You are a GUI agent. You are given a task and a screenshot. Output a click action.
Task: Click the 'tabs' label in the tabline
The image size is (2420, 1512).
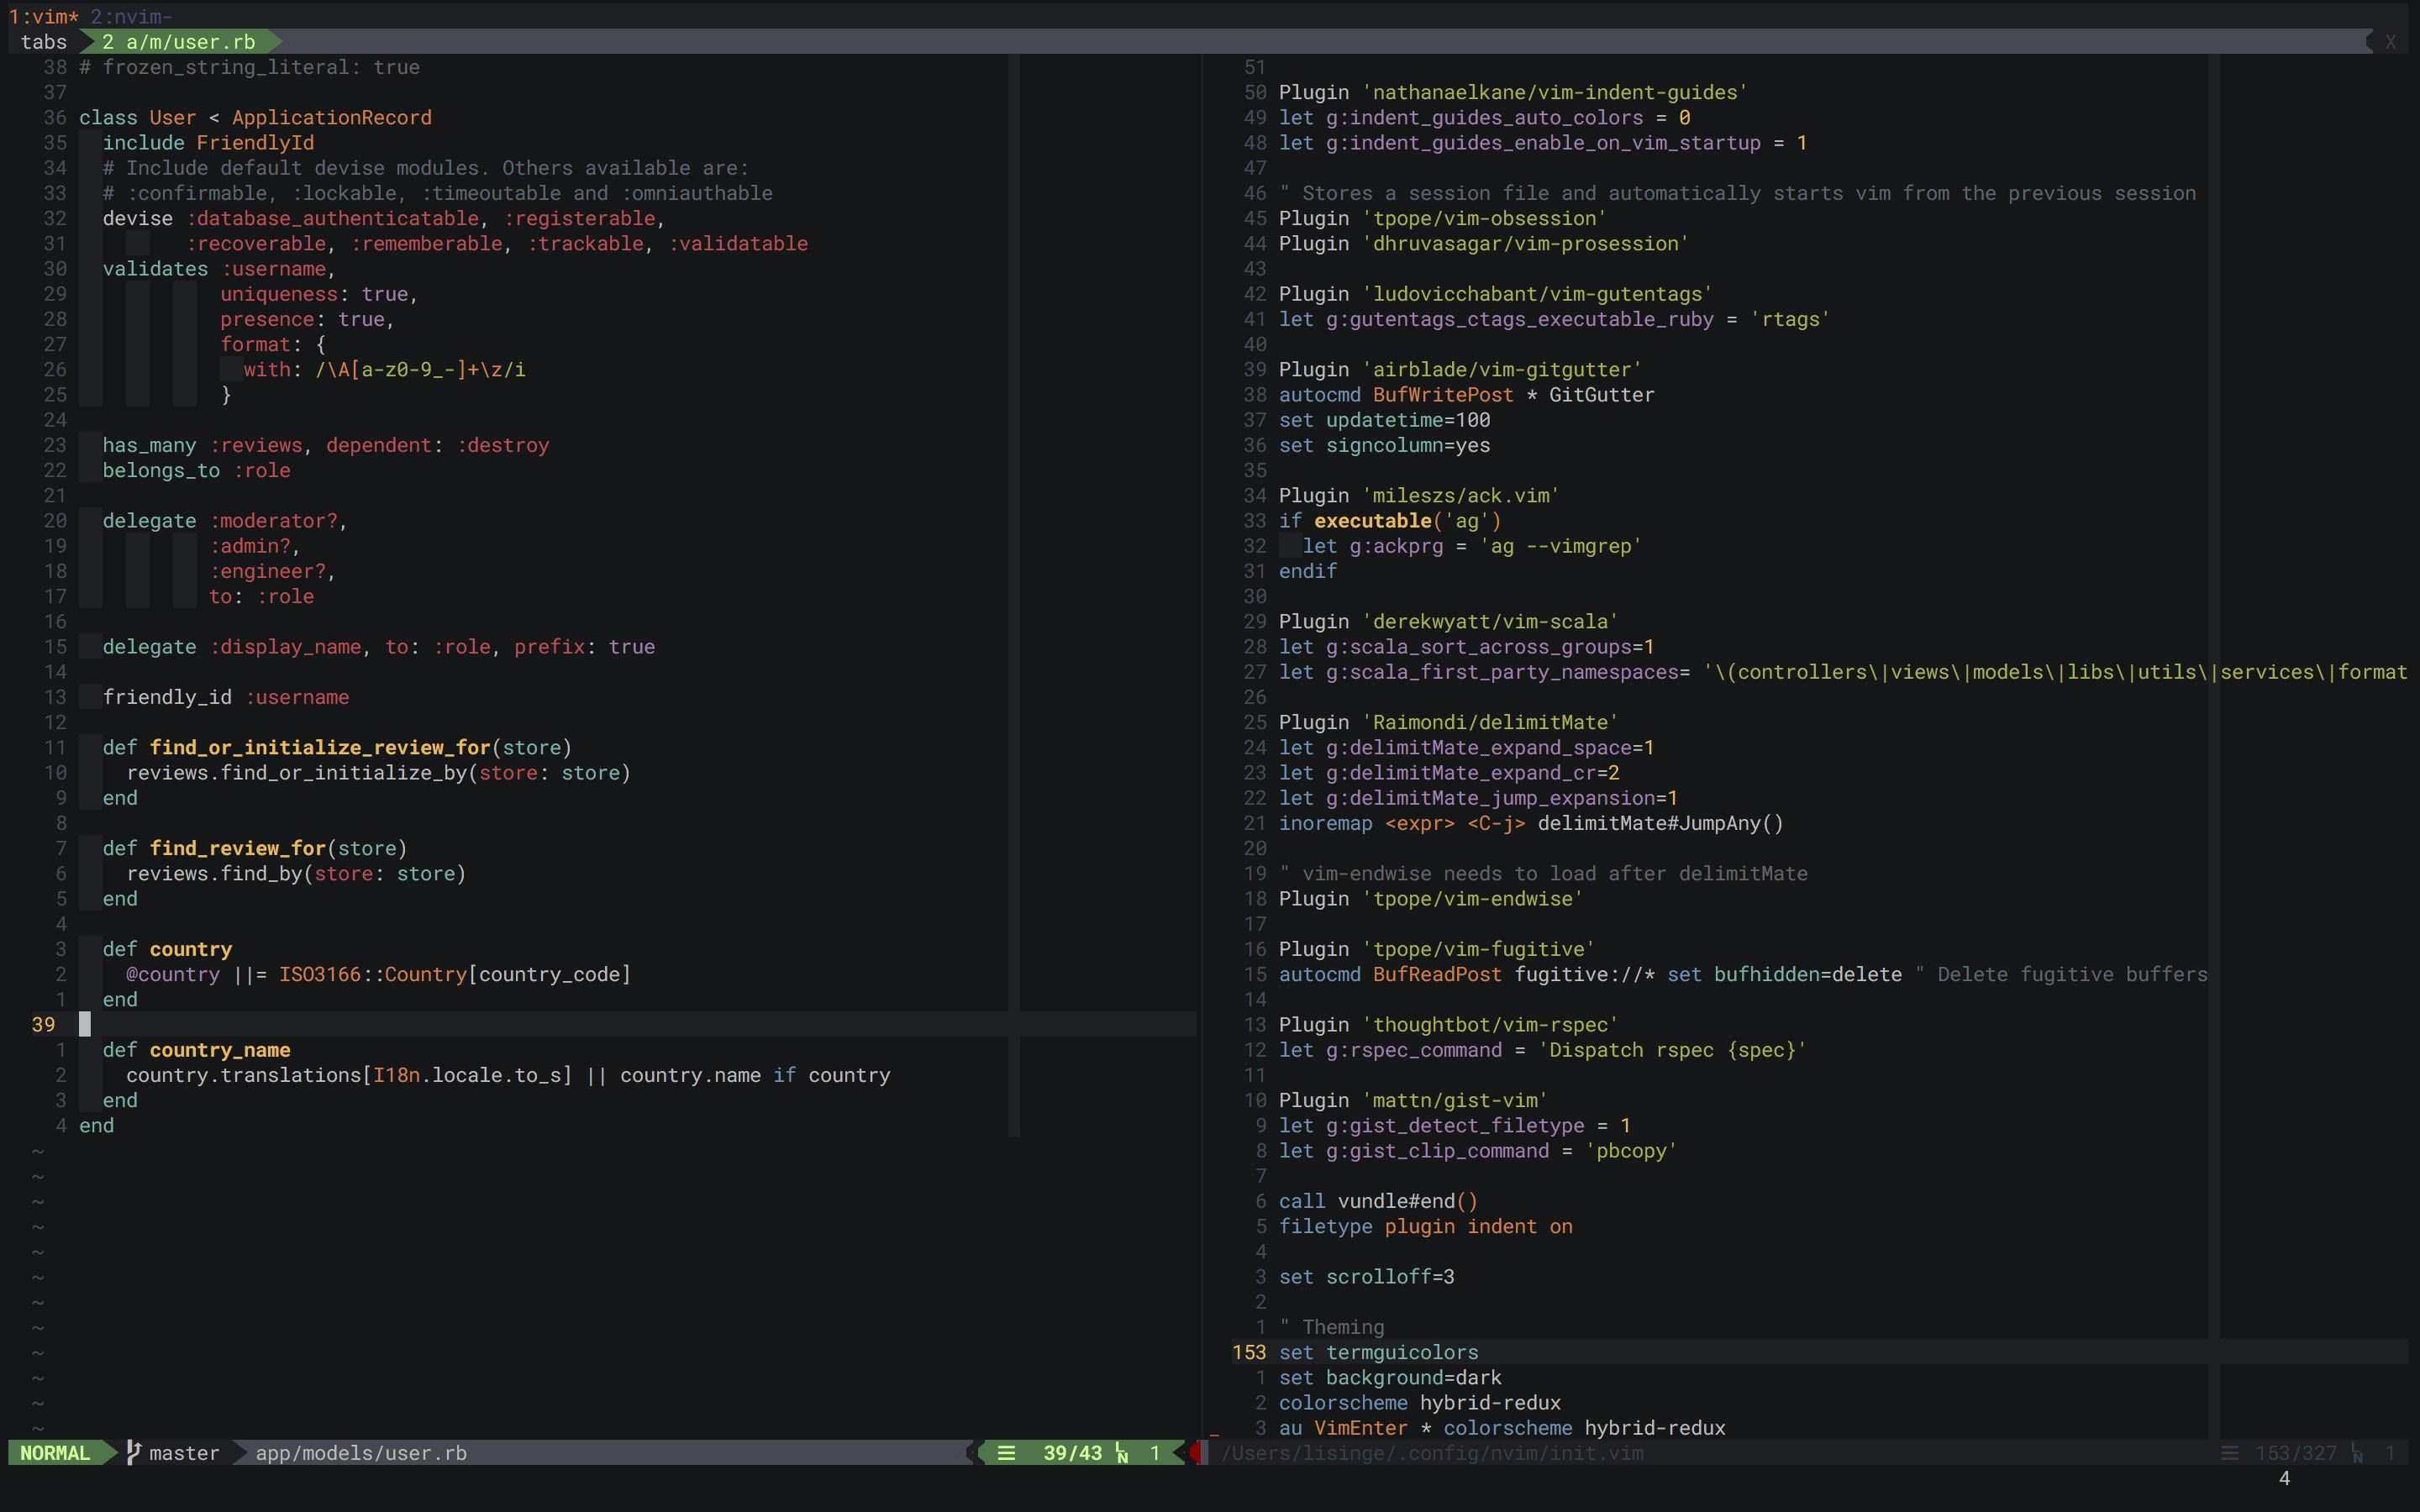click(44, 42)
